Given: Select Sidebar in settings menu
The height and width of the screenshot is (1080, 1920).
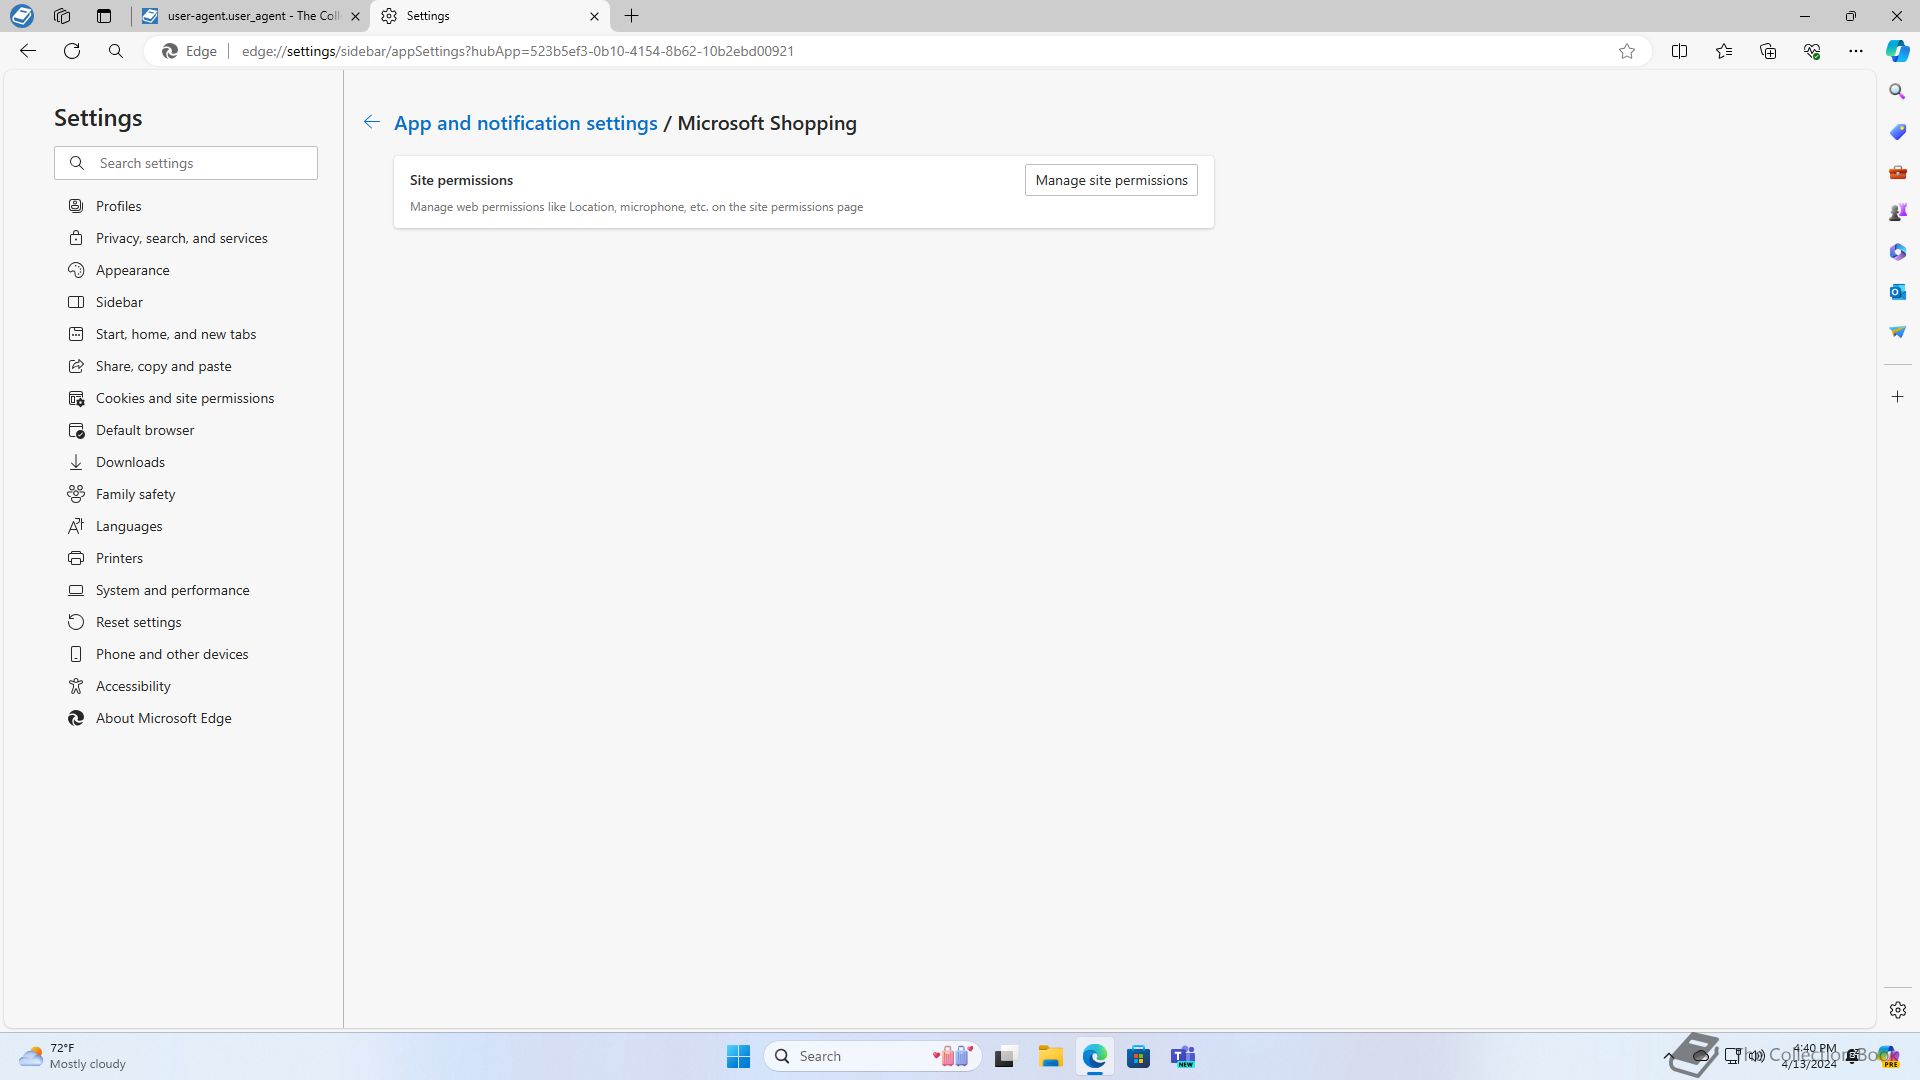Looking at the screenshot, I should click(x=119, y=302).
